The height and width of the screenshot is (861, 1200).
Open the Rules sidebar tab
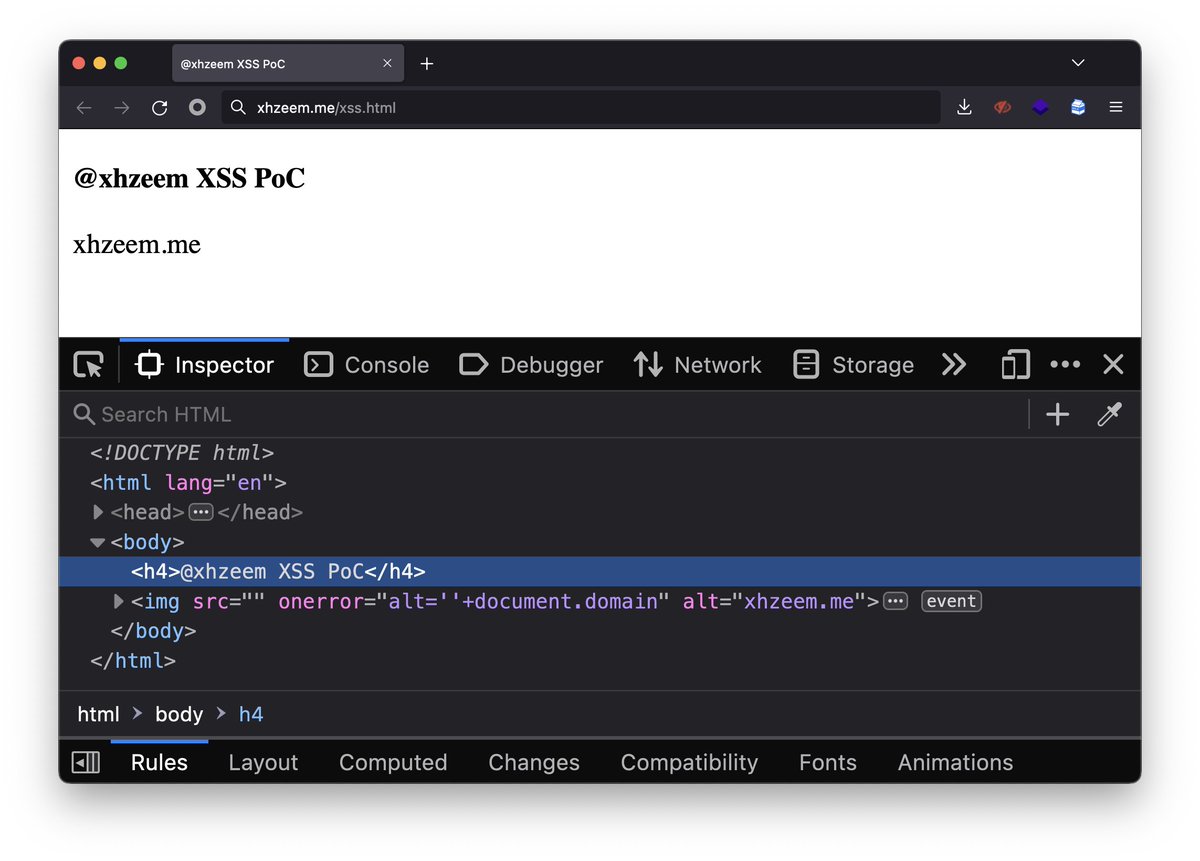(x=159, y=763)
